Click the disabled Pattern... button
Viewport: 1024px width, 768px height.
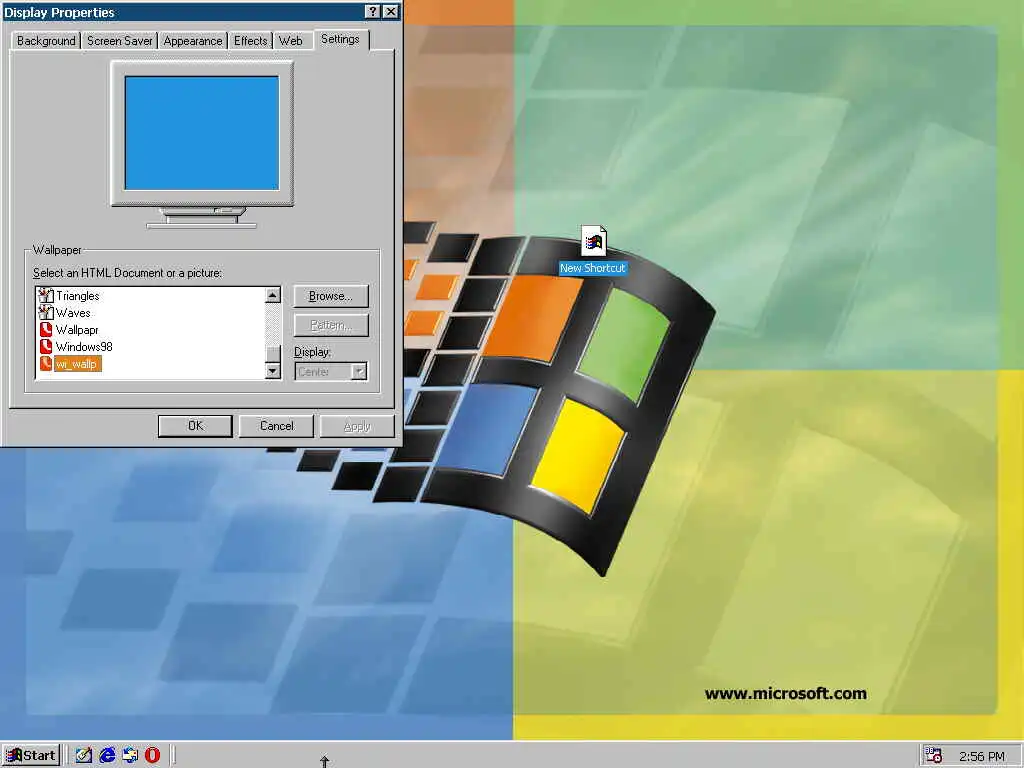click(x=330, y=325)
